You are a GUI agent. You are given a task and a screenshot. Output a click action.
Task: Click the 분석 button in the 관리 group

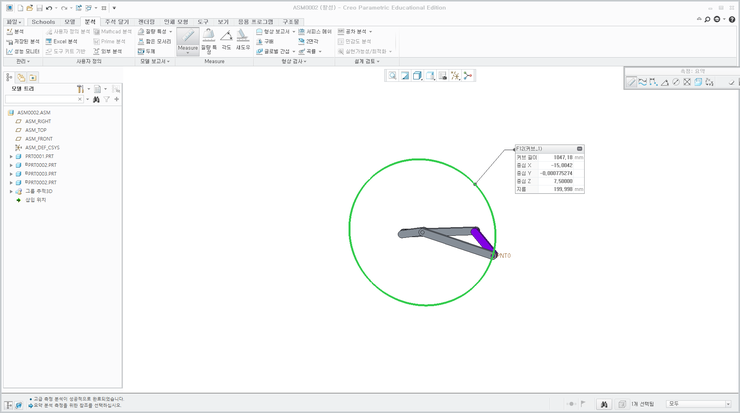[15, 32]
